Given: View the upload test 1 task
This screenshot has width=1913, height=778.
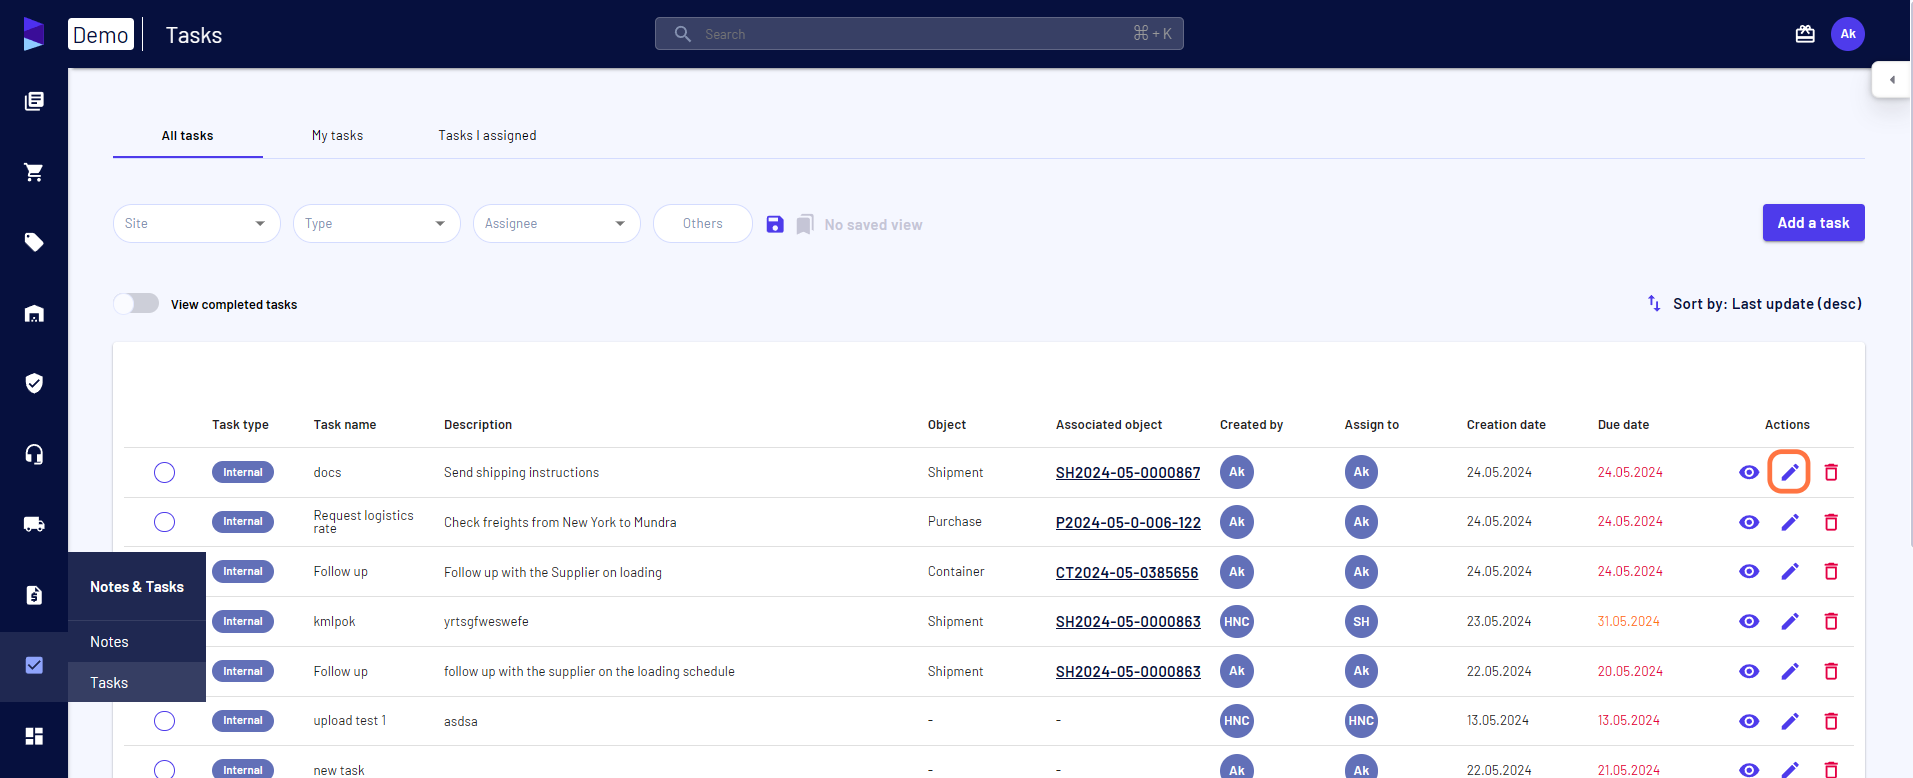Looking at the screenshot, I should coord(1749,721).
